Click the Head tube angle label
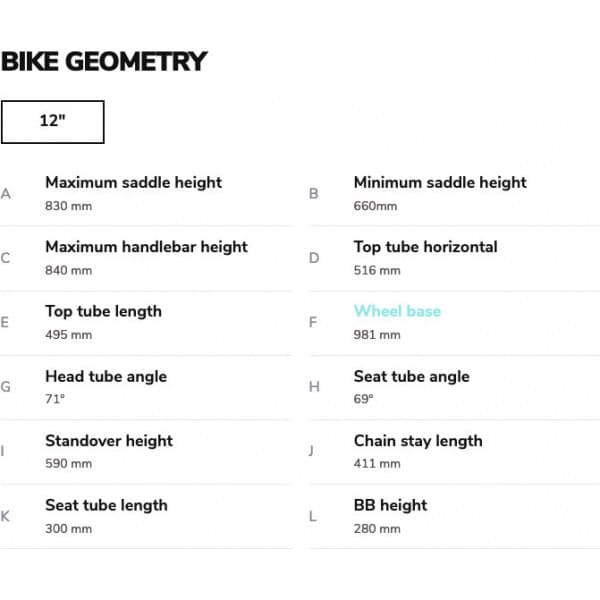 tap(106, 377)
